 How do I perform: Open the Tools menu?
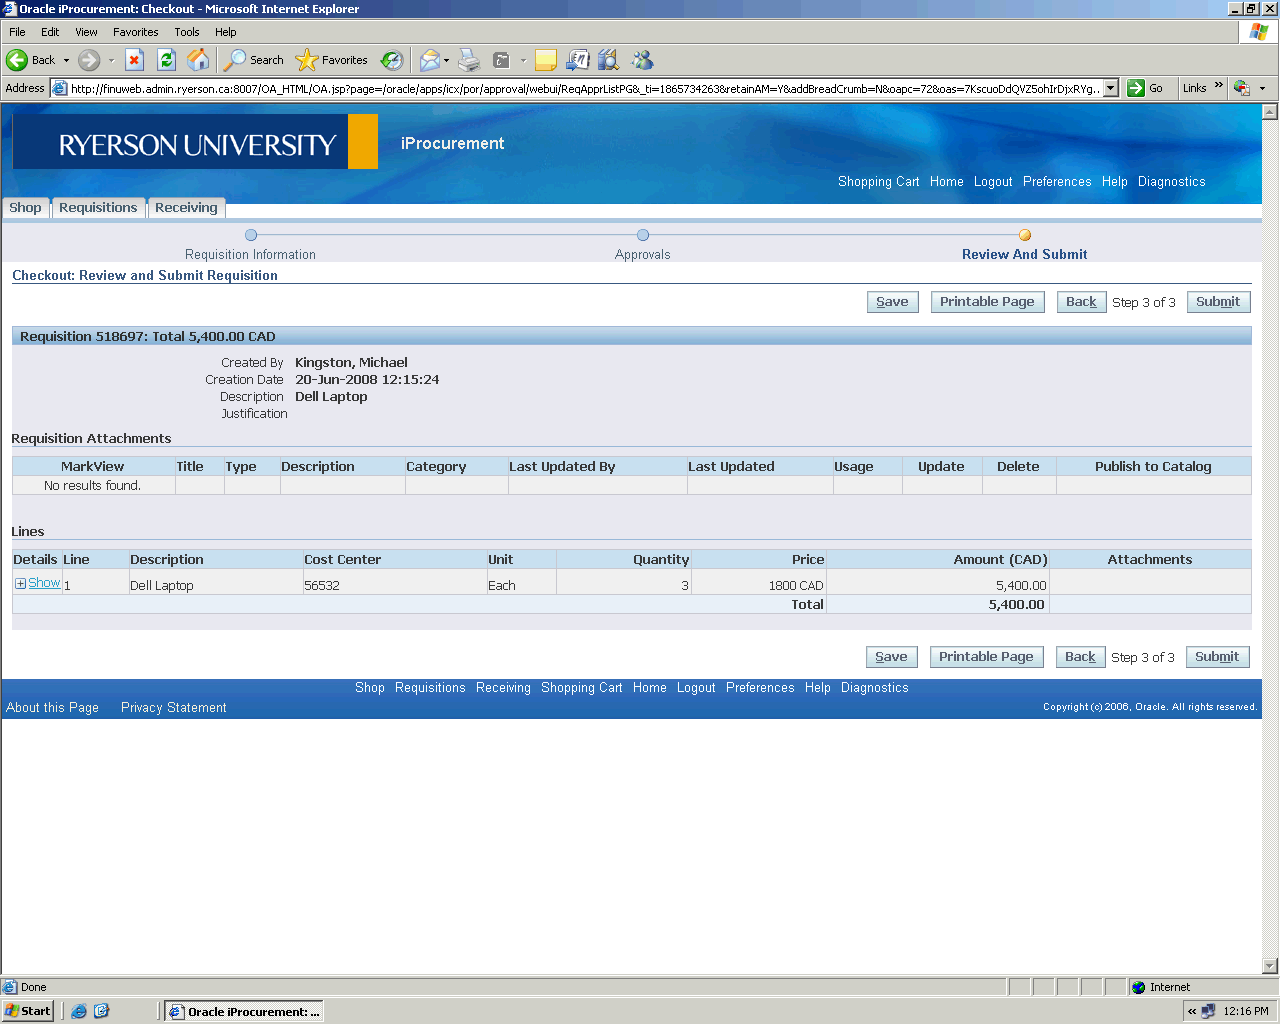pyautogui.click(x=186, y=32)
